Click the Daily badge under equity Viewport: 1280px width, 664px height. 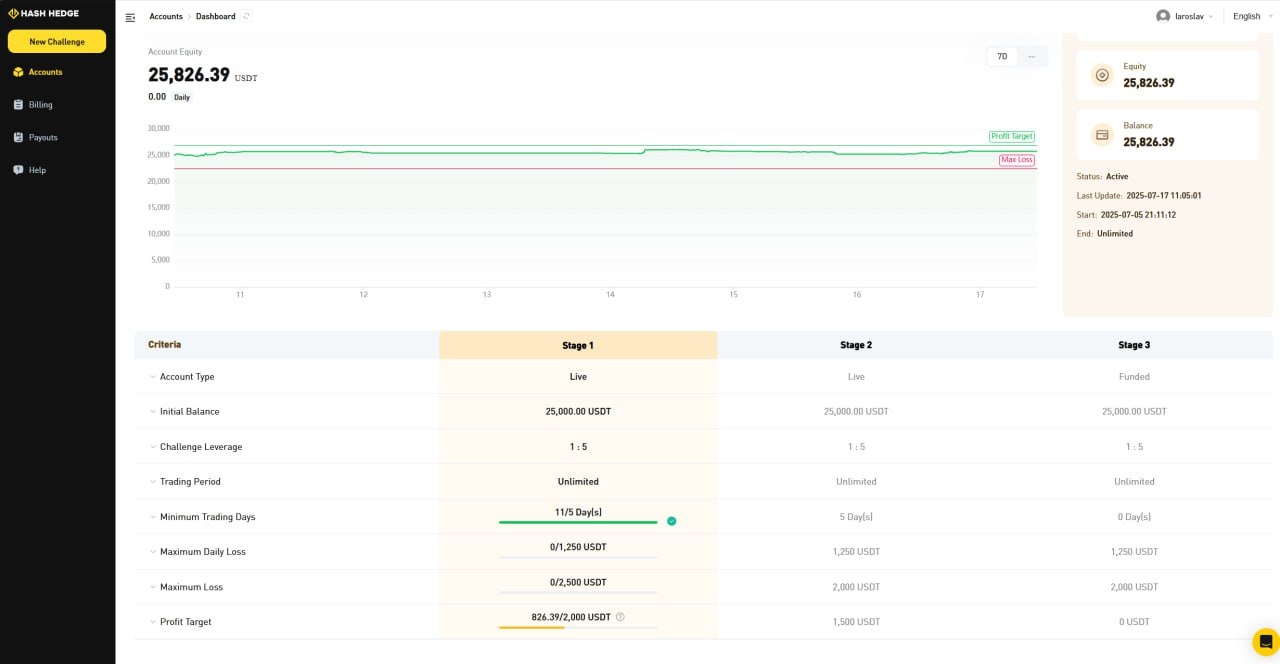point(182,97)
